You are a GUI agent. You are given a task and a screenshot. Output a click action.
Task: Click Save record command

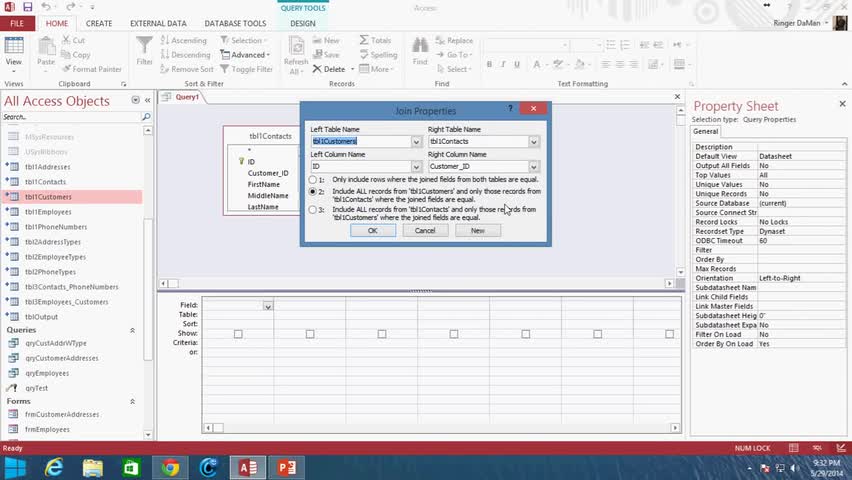(326, 55)
